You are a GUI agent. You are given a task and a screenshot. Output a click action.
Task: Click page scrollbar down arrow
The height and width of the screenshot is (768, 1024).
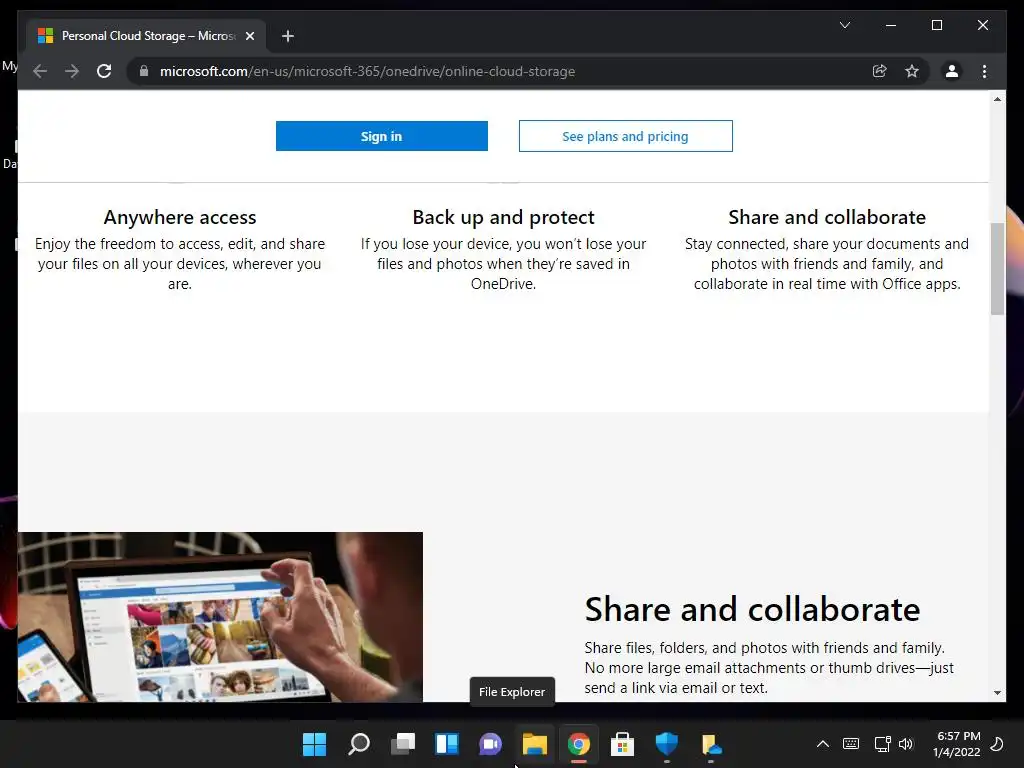tap(997, 692)
